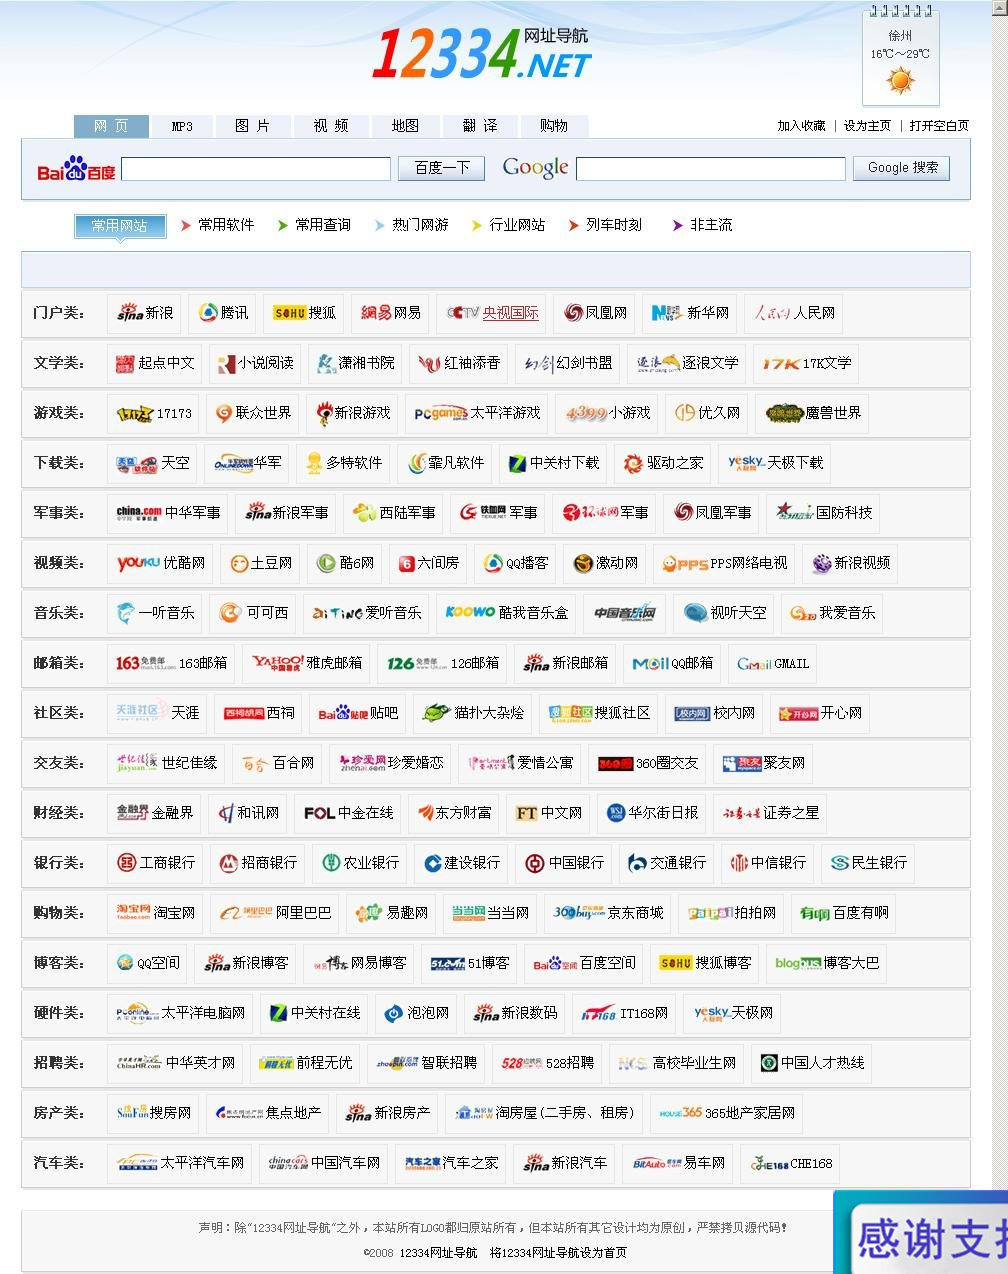Click the 加入收藏 link
Viewport: 1008px width, 1274px height.
point(802,126)
